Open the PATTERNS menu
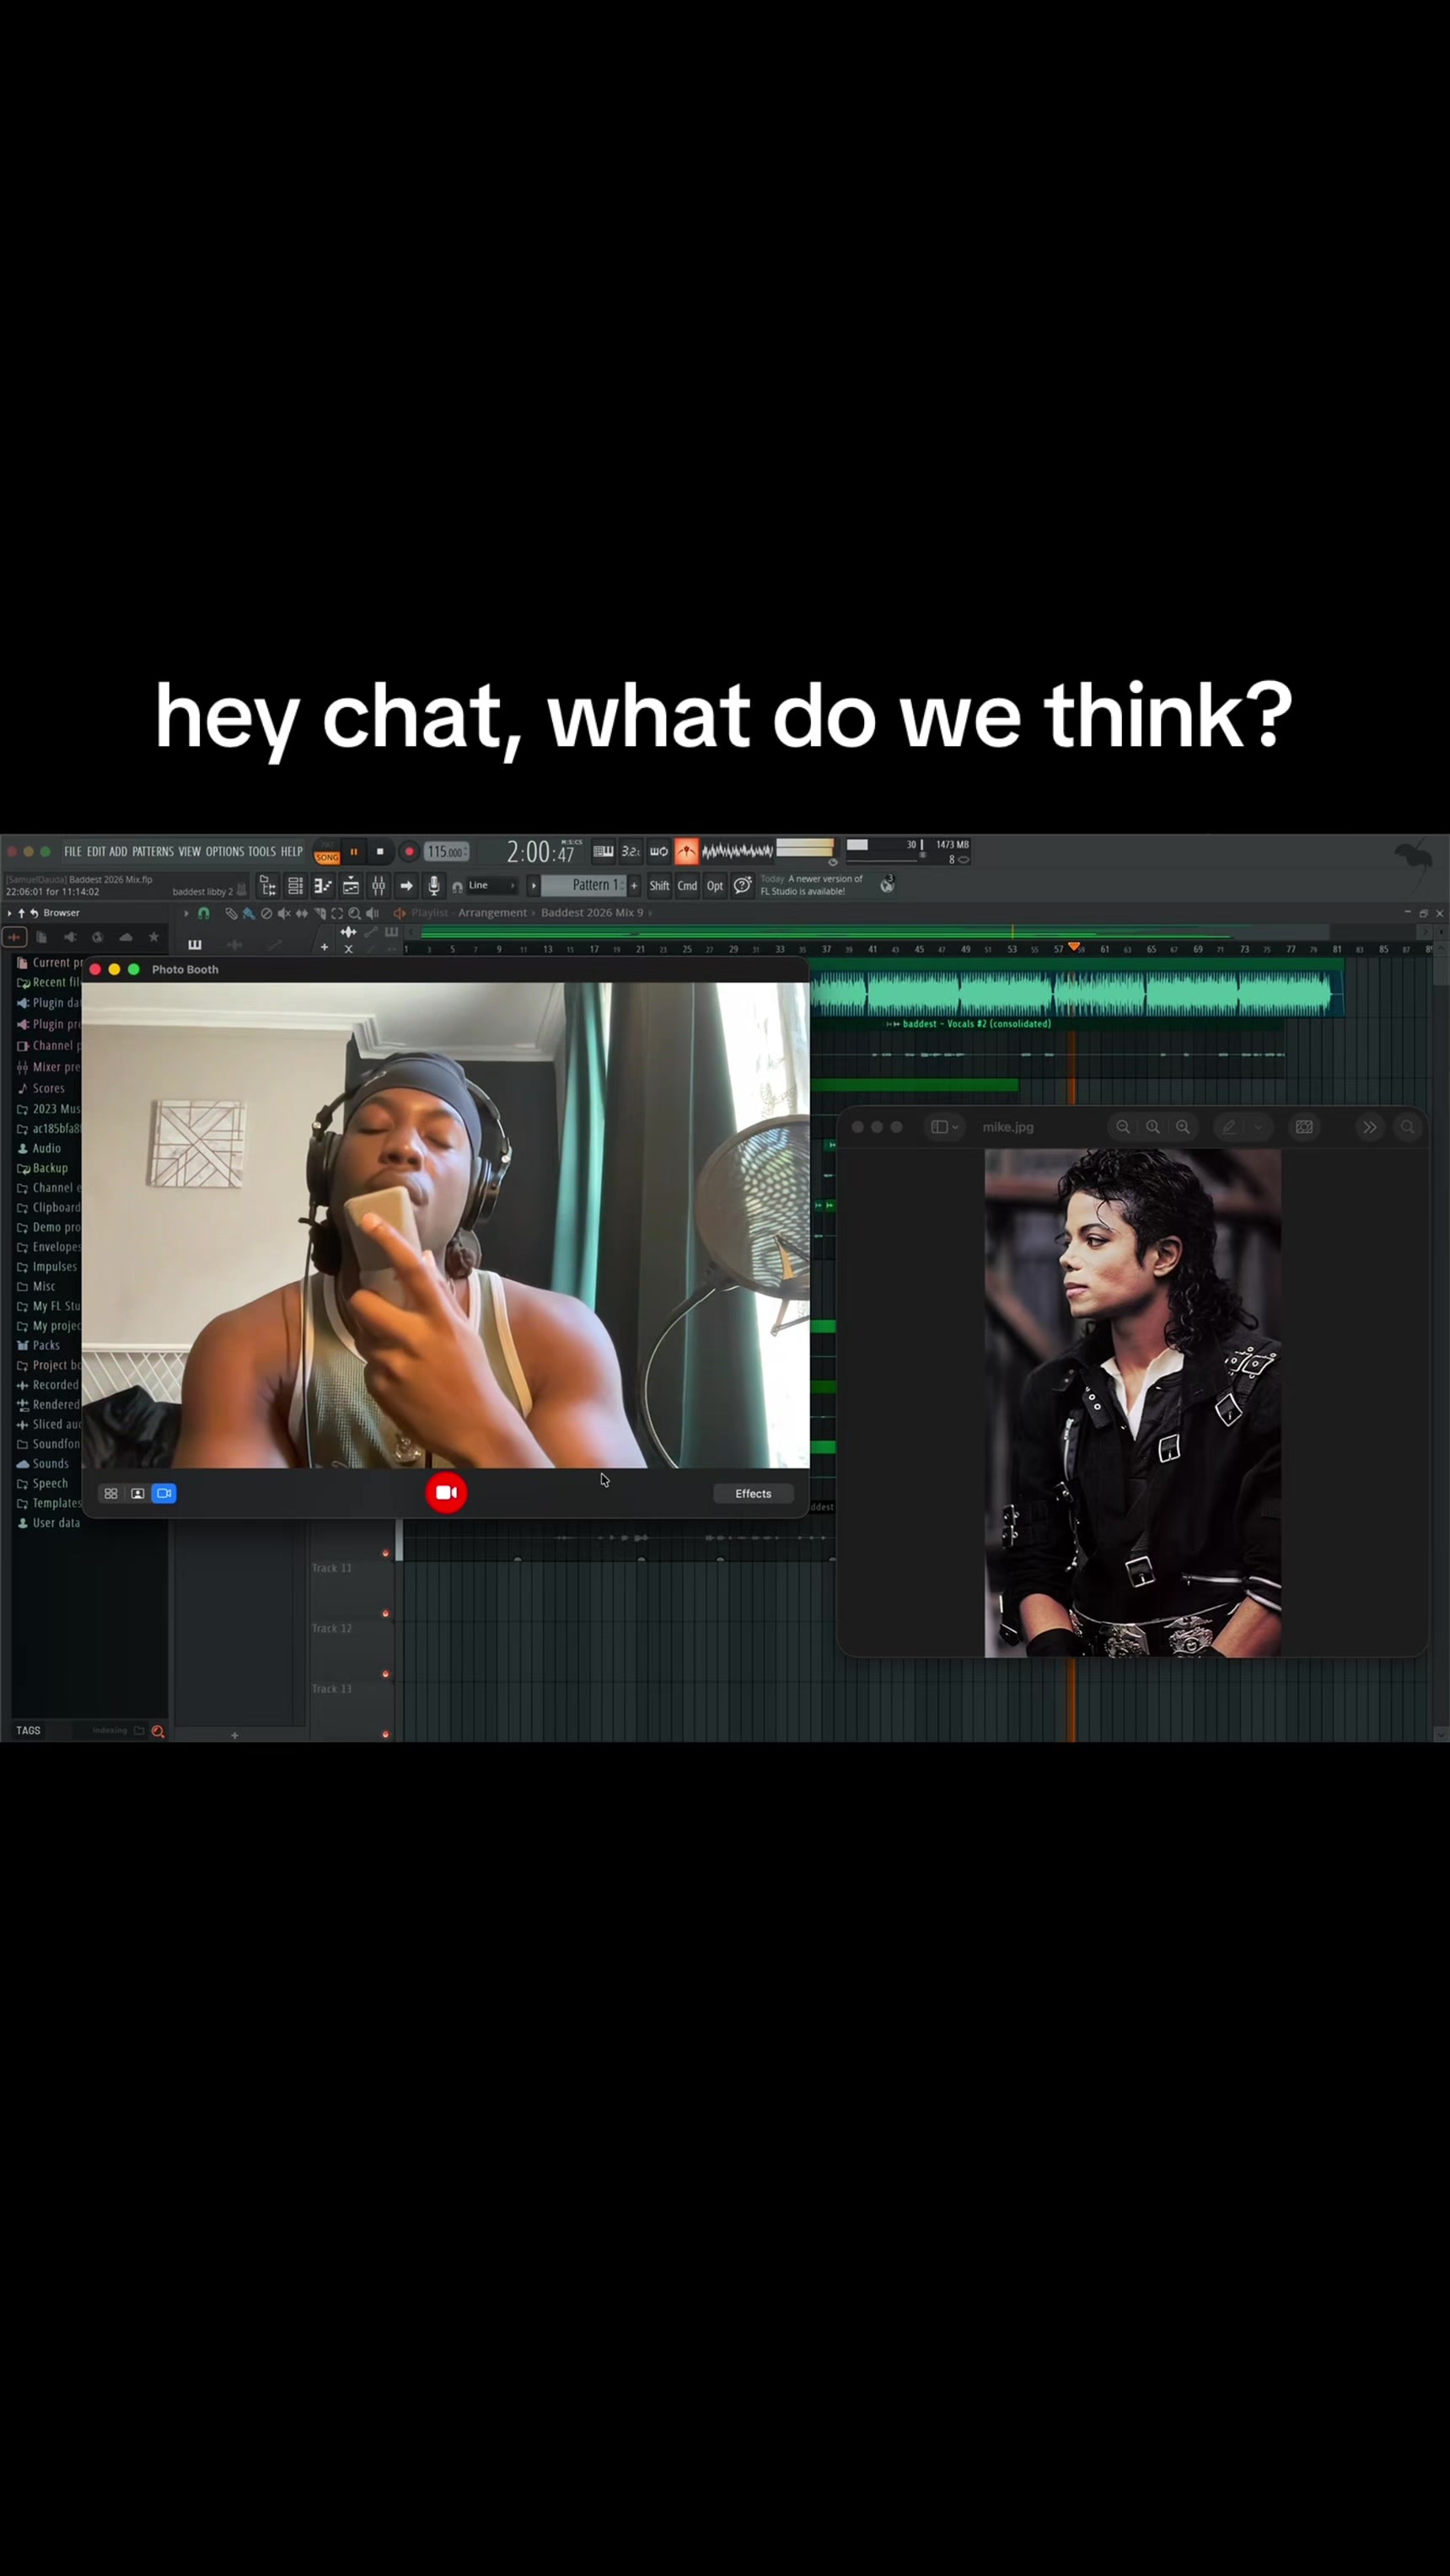Screen dimensions: 1450x2576 [153, 852]
